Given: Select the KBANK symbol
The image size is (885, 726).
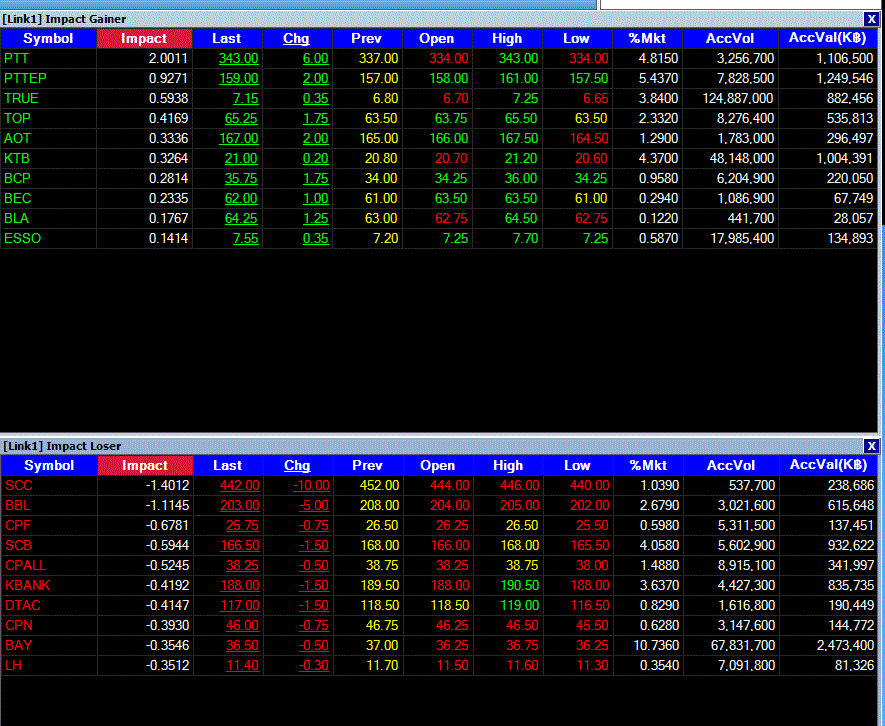Looking at the screenshot, I should coord(28,585).
